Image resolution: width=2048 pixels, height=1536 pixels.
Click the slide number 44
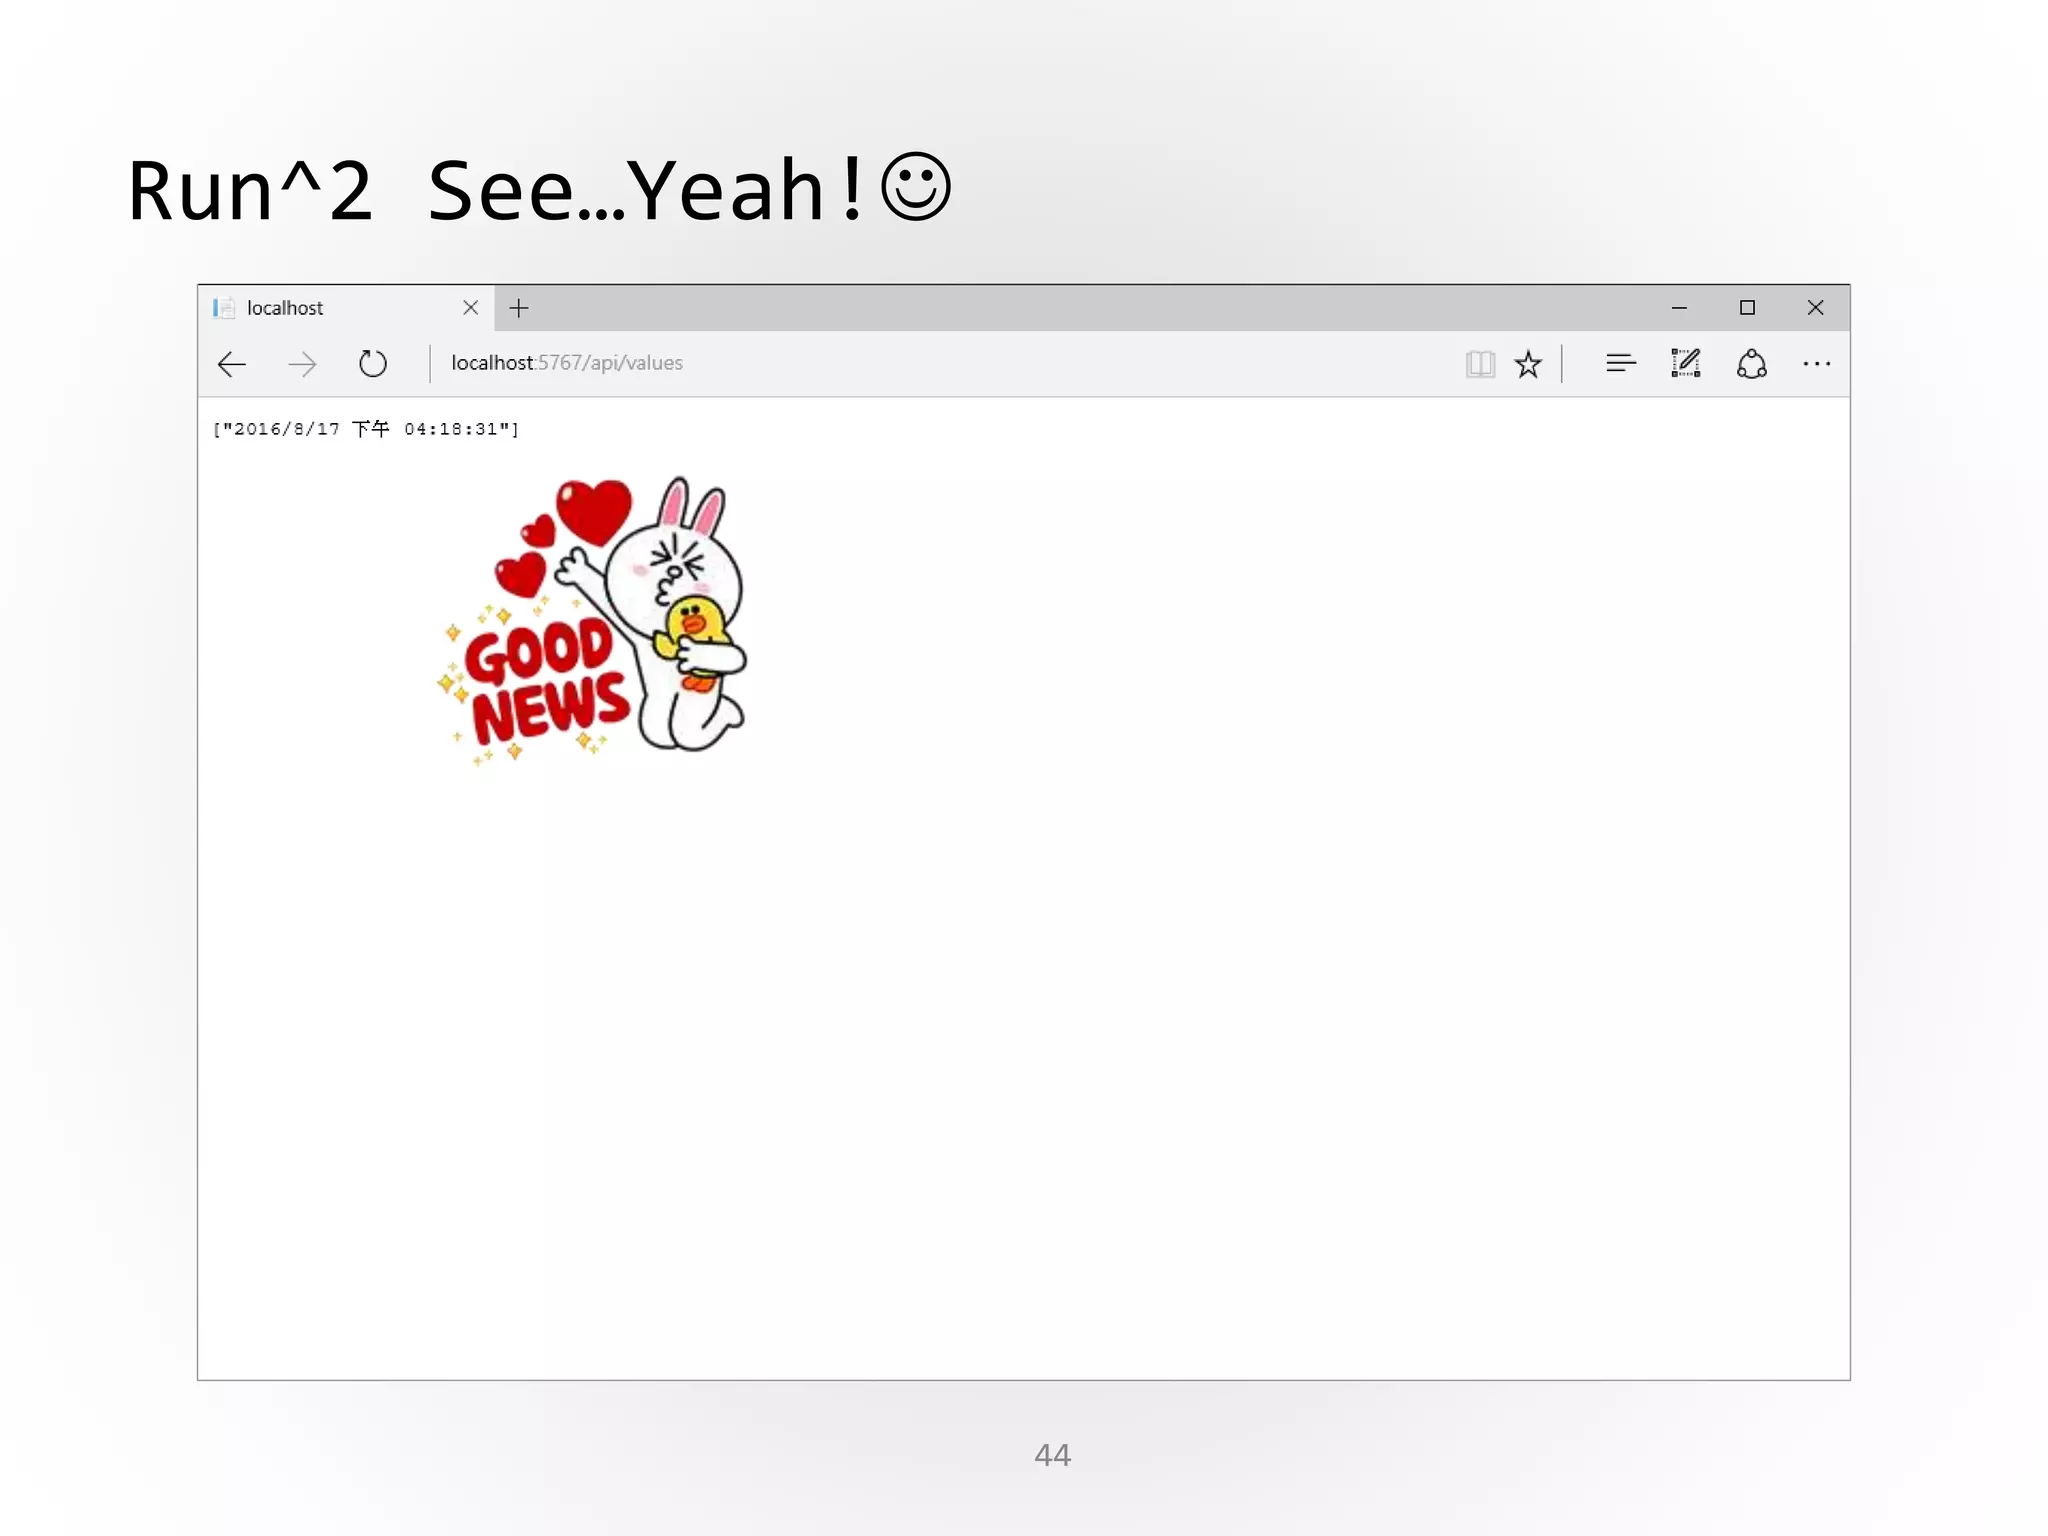1052,1455
